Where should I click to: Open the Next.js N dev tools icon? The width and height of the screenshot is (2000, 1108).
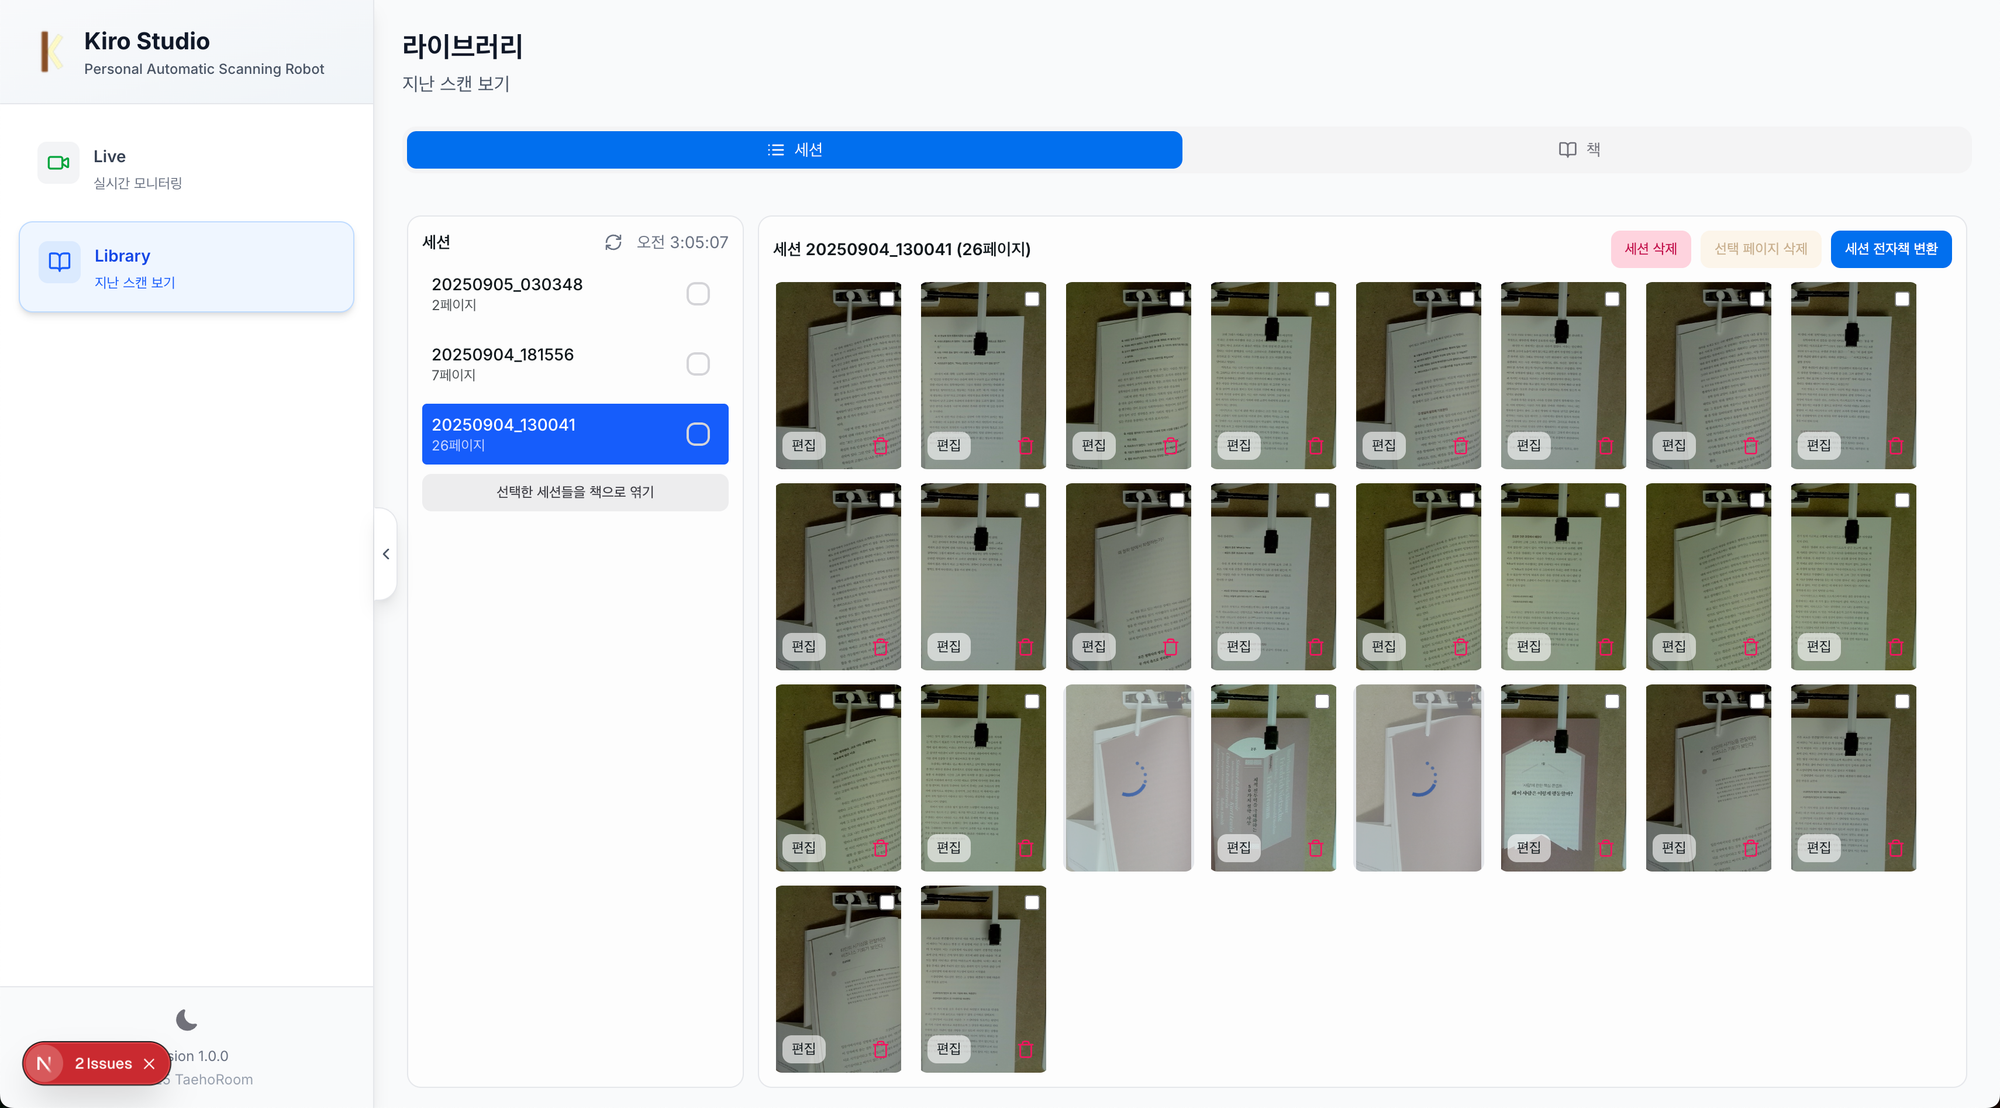(x=44, y=1064)
